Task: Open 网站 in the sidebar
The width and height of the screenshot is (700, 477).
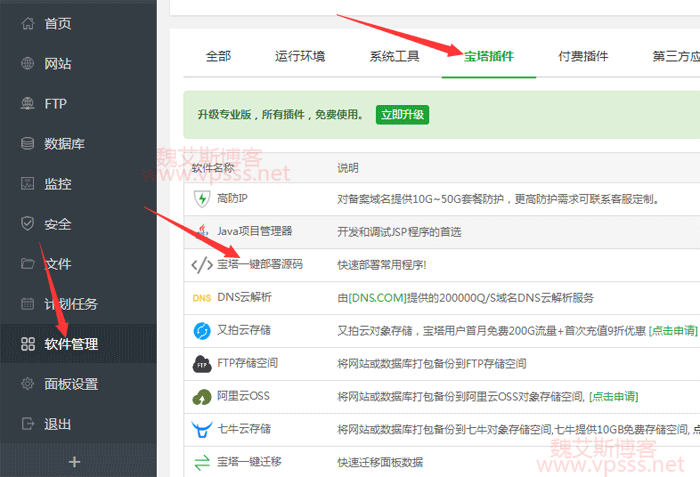Action: (x=58, y=63)
